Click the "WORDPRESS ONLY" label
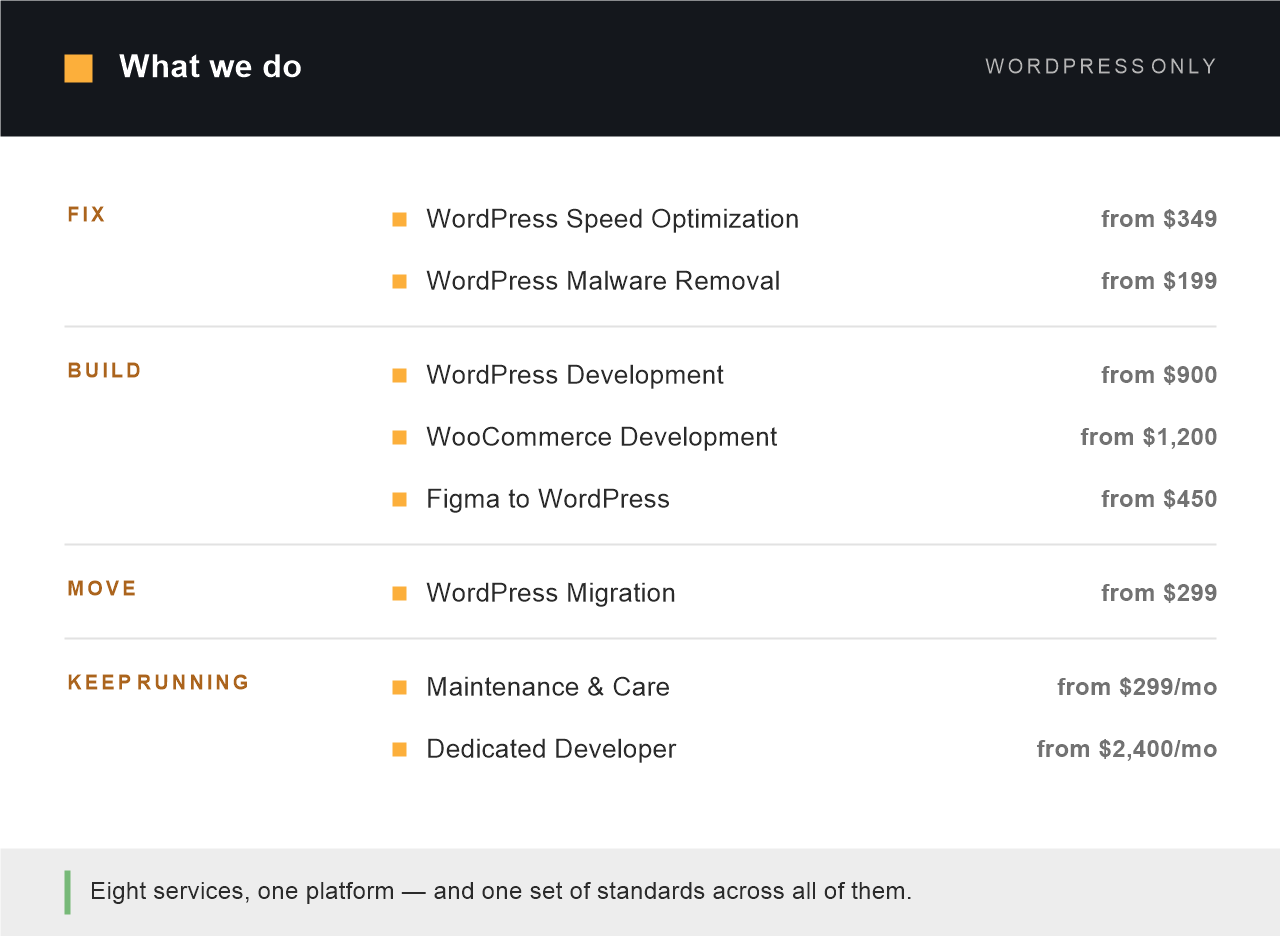Image resolution: width=1280 pixels, height=936 pixels. click(1101, 67)
